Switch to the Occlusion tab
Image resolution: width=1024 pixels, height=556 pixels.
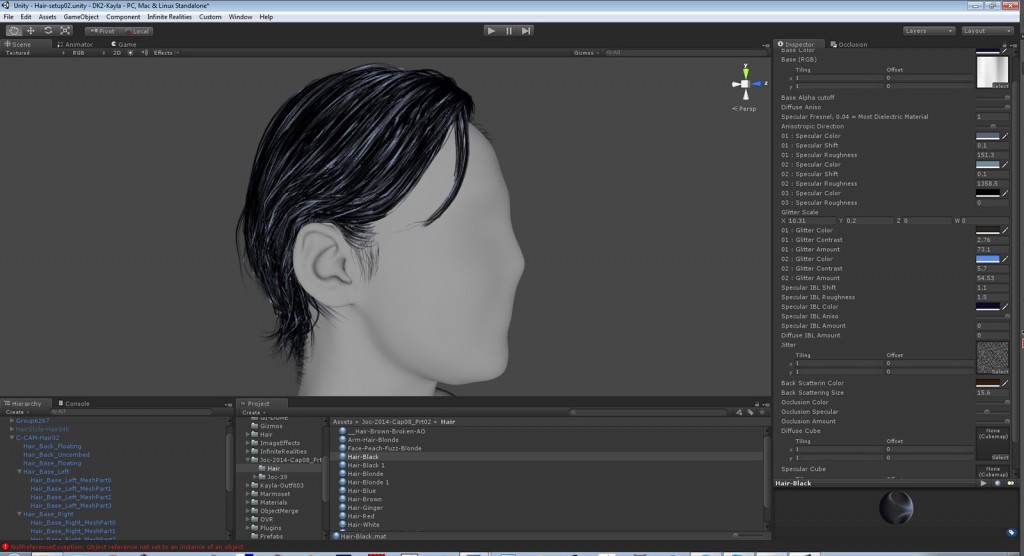848,44
